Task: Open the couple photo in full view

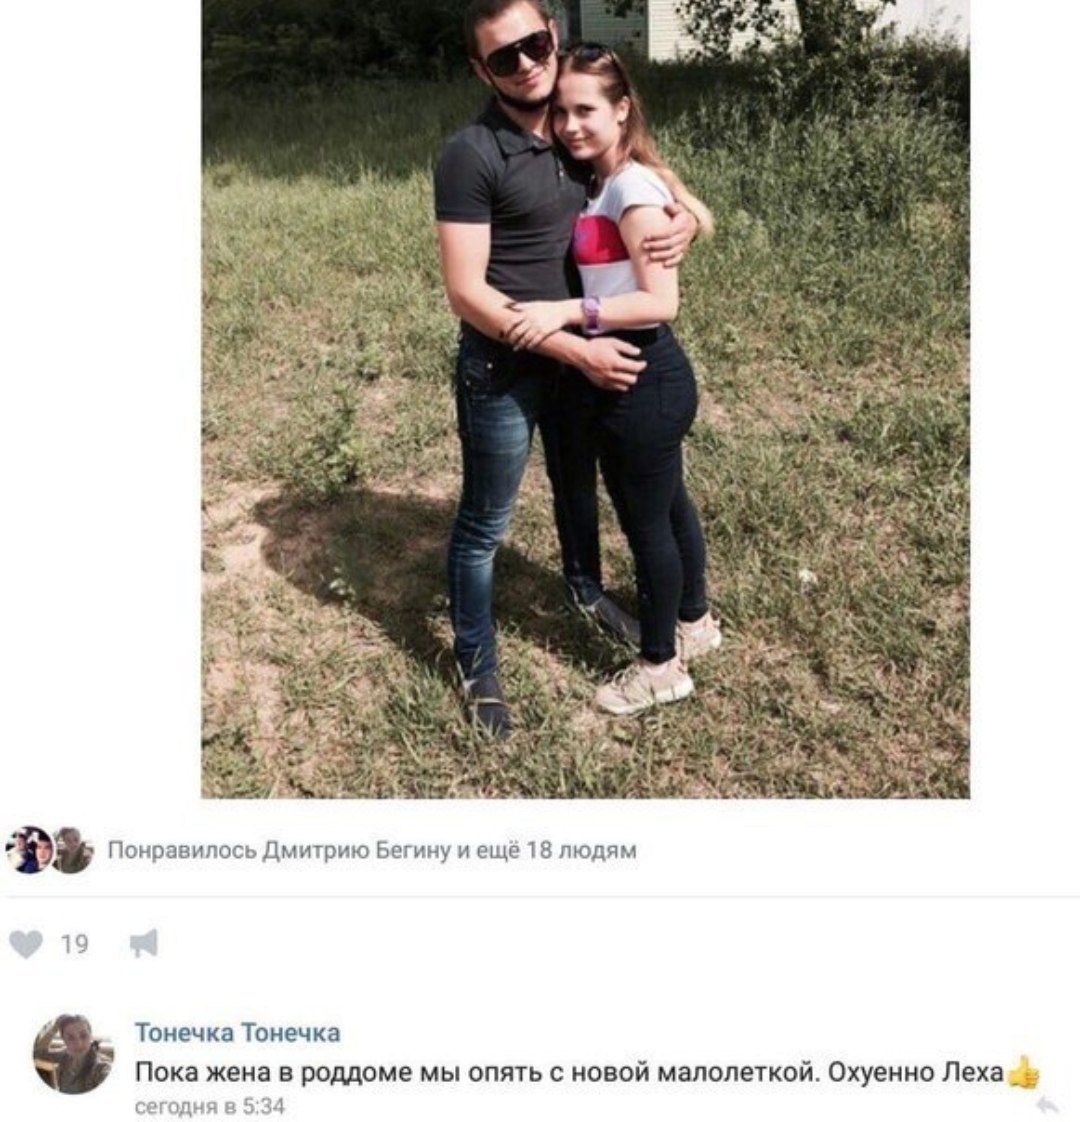Action: click(x=585, y=399)
